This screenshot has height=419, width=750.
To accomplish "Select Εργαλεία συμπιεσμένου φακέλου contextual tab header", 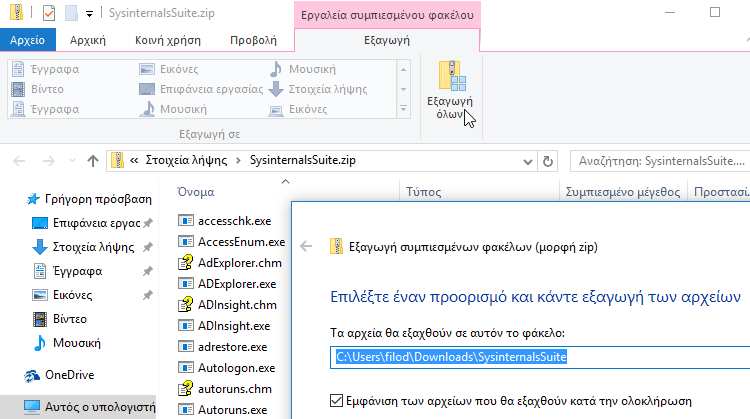I will (387, 15).
